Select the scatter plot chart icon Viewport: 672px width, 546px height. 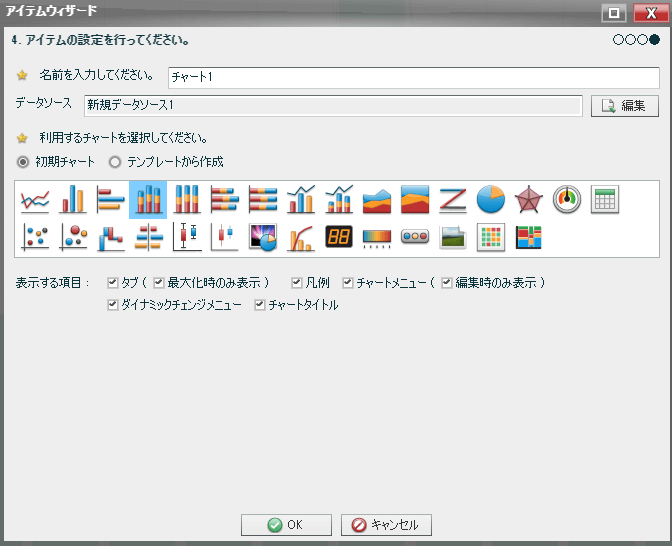[35, 237]
